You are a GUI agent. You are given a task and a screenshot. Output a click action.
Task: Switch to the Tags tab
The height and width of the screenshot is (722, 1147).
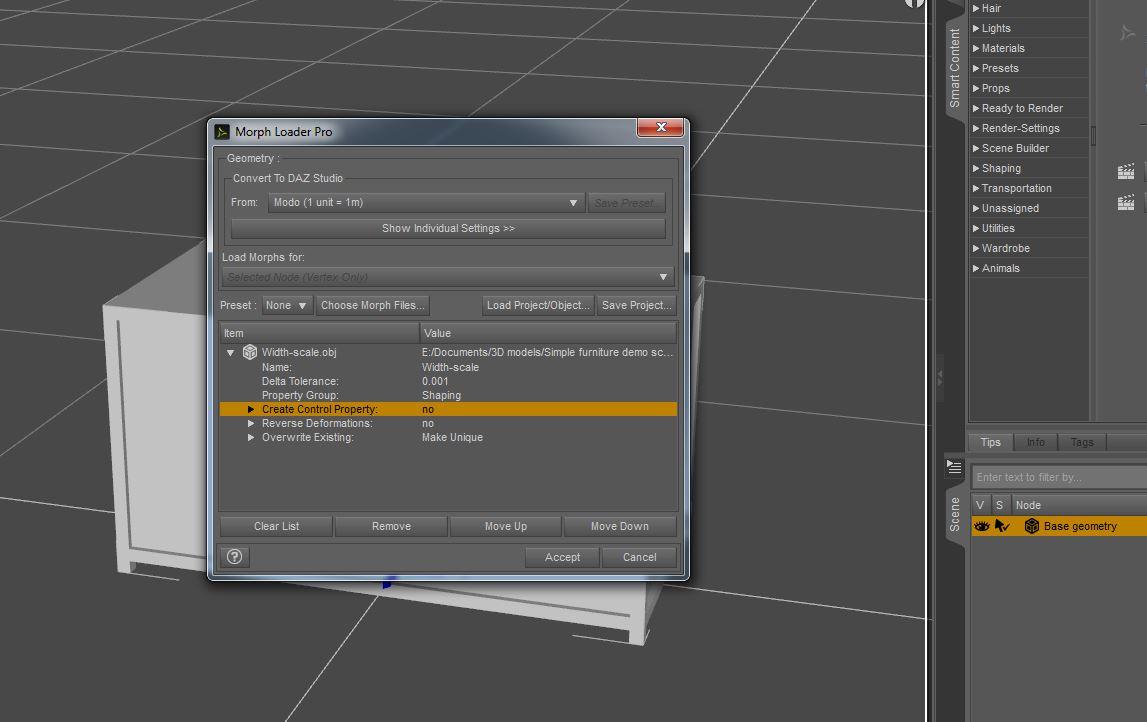[1082, 442]
